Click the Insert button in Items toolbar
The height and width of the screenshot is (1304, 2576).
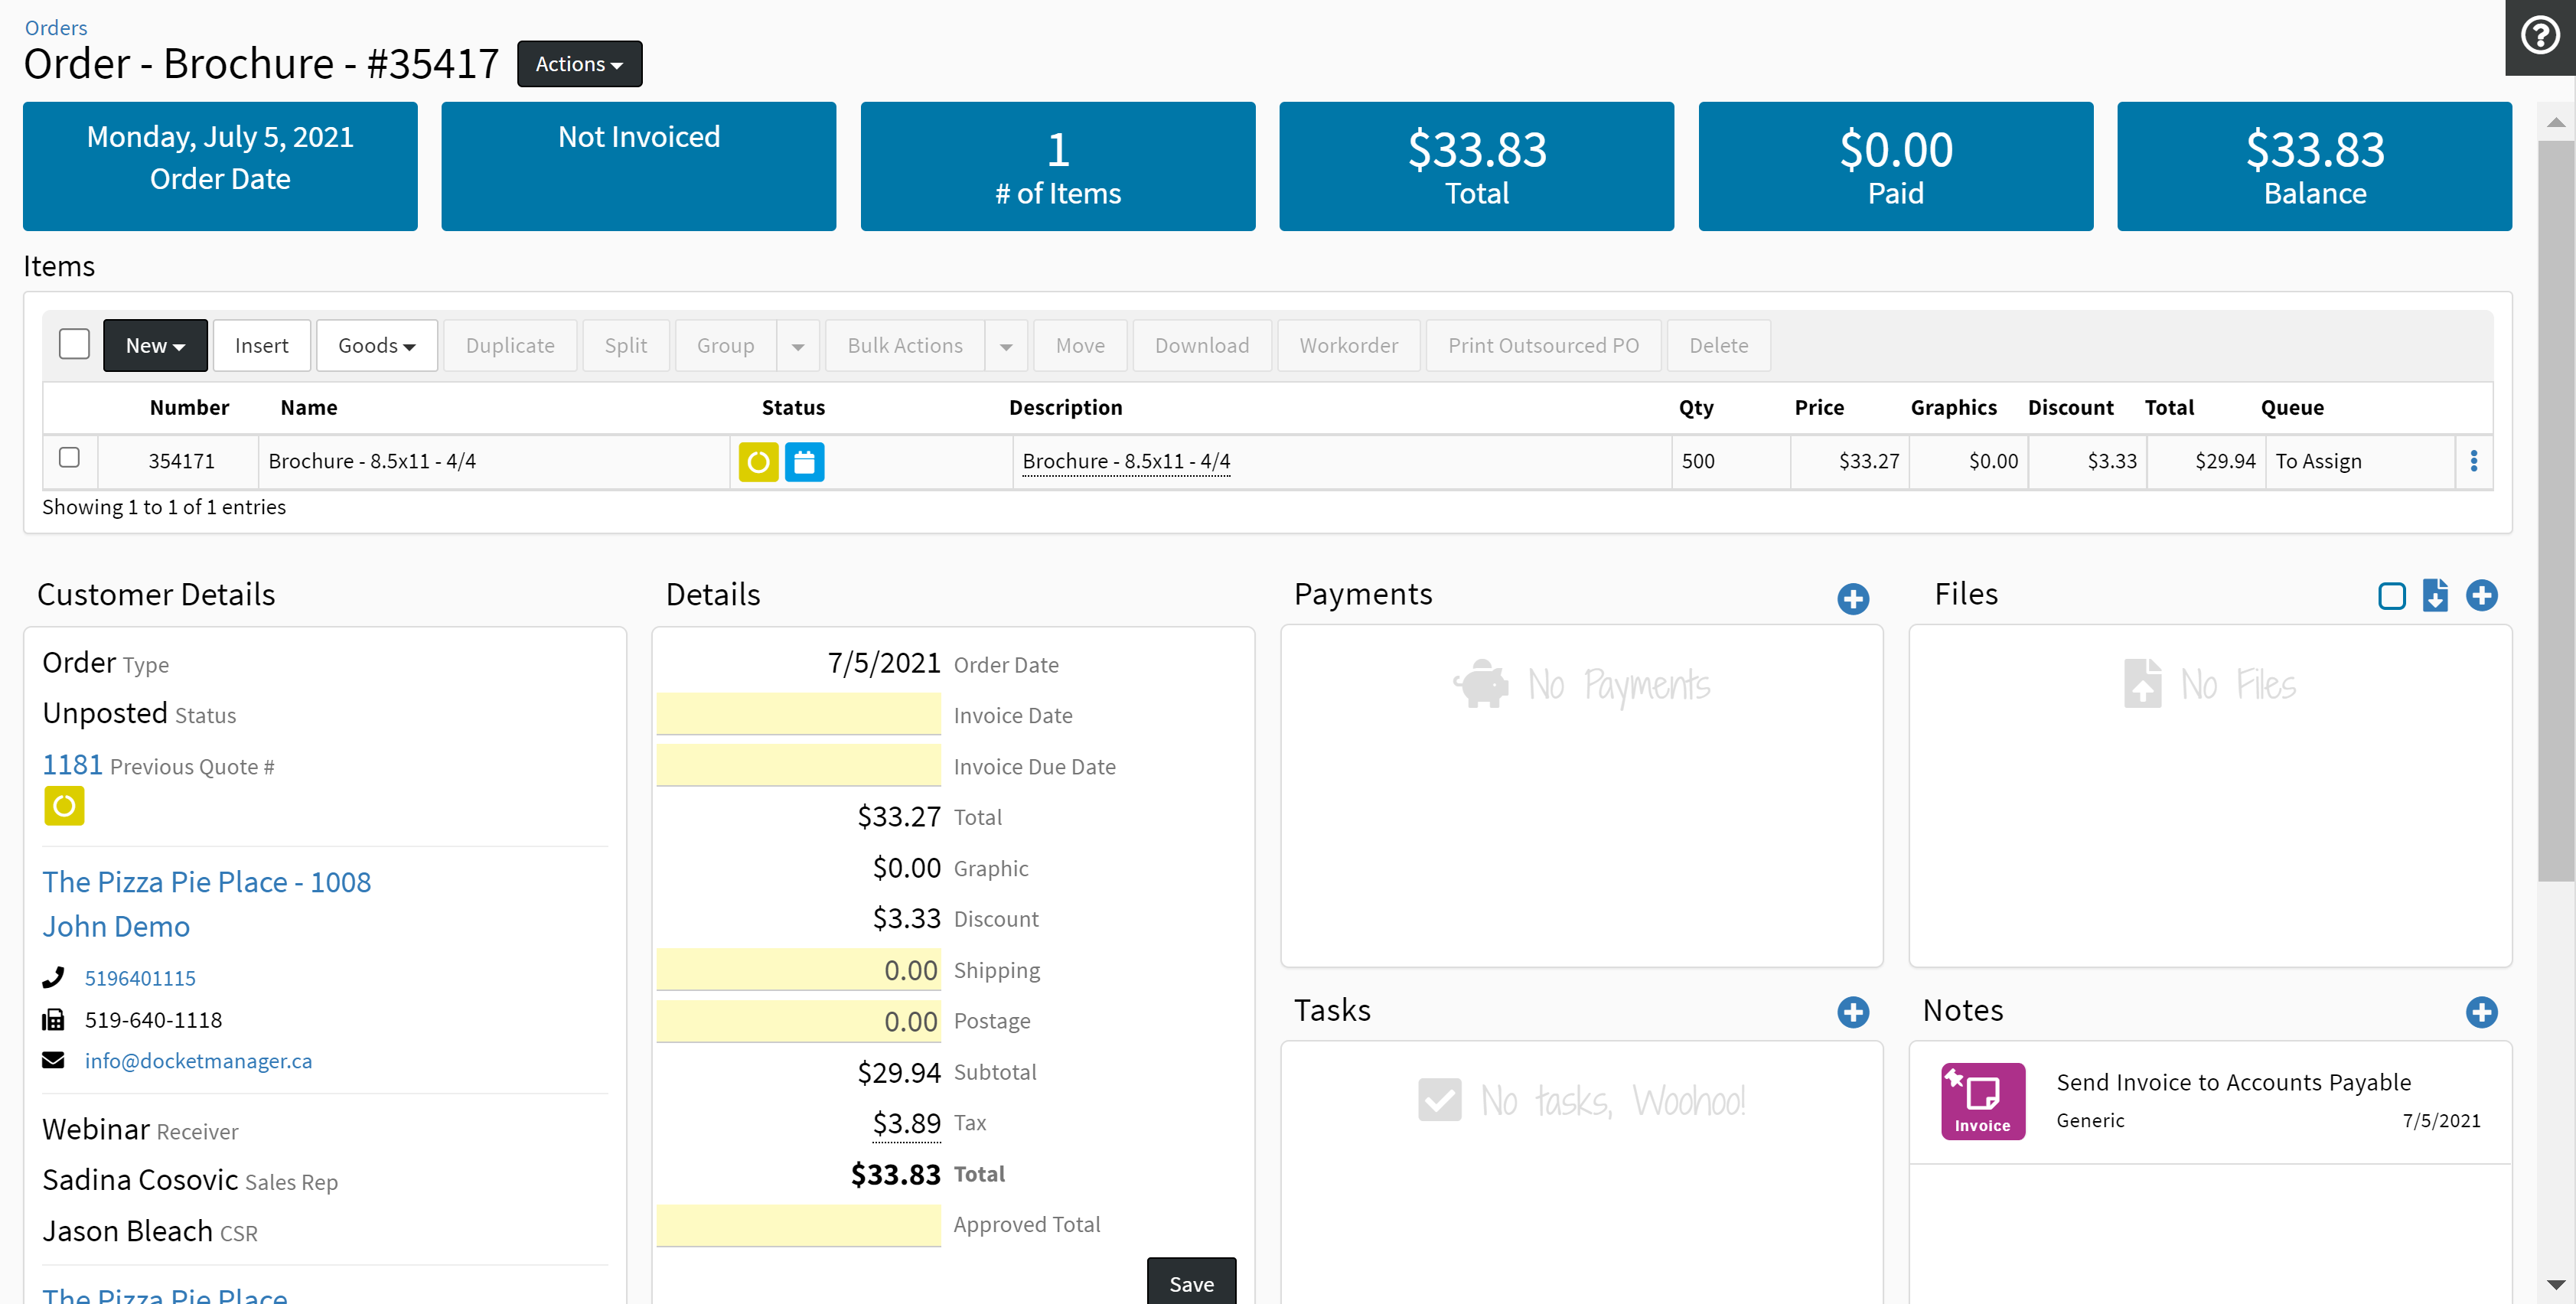(261, 345)
